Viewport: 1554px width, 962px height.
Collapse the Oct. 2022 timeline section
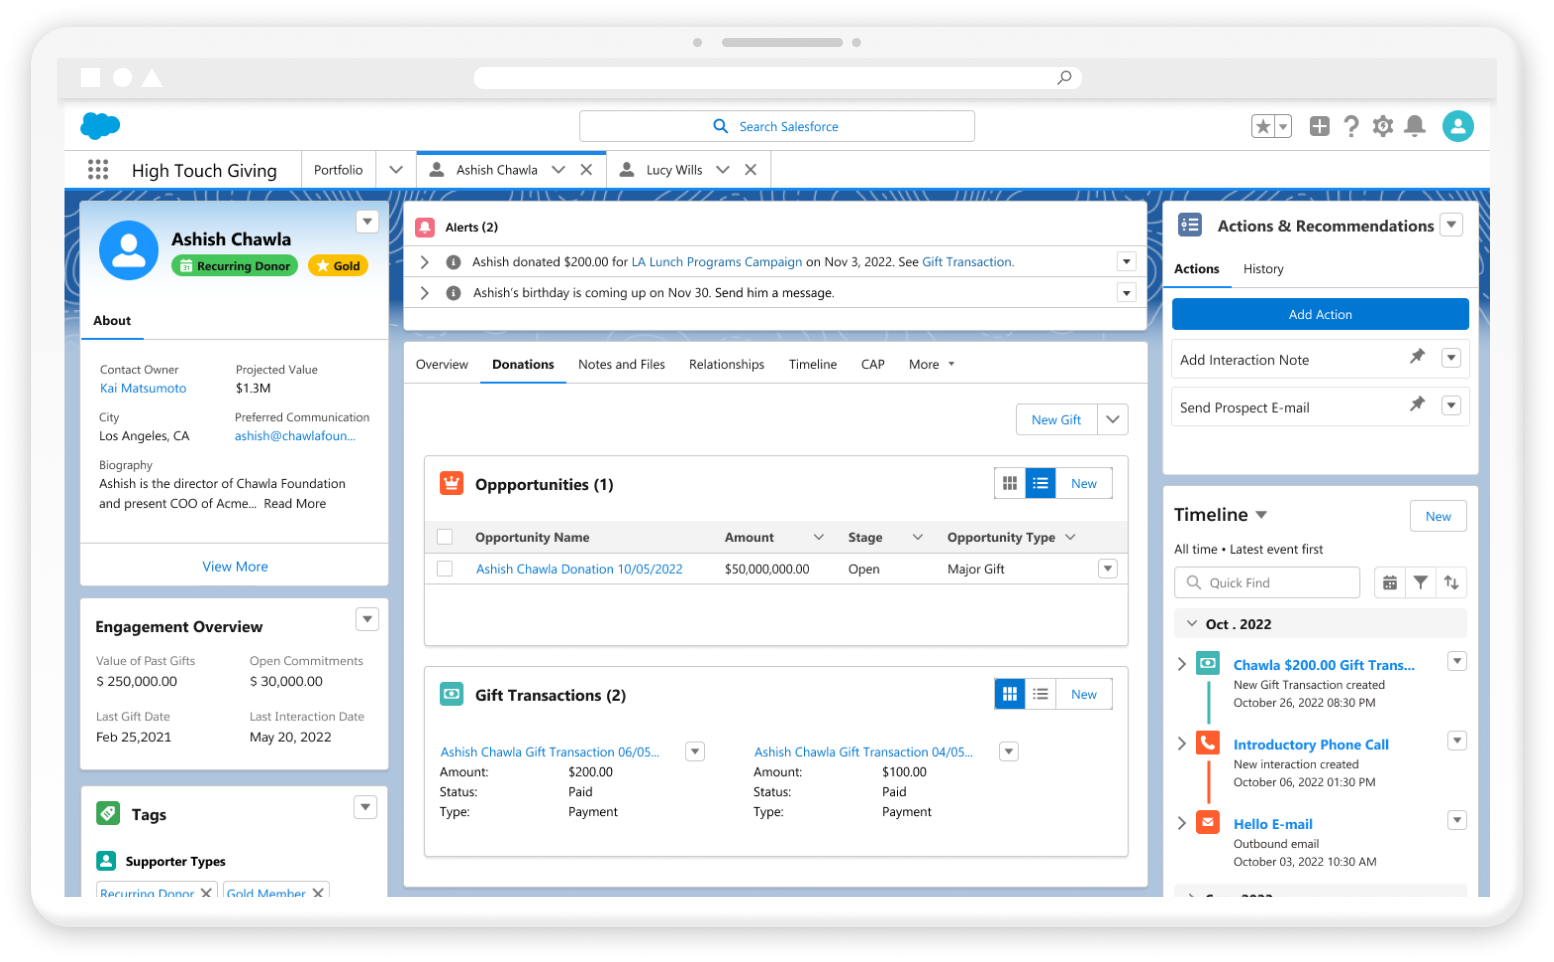pos(1192,624)
